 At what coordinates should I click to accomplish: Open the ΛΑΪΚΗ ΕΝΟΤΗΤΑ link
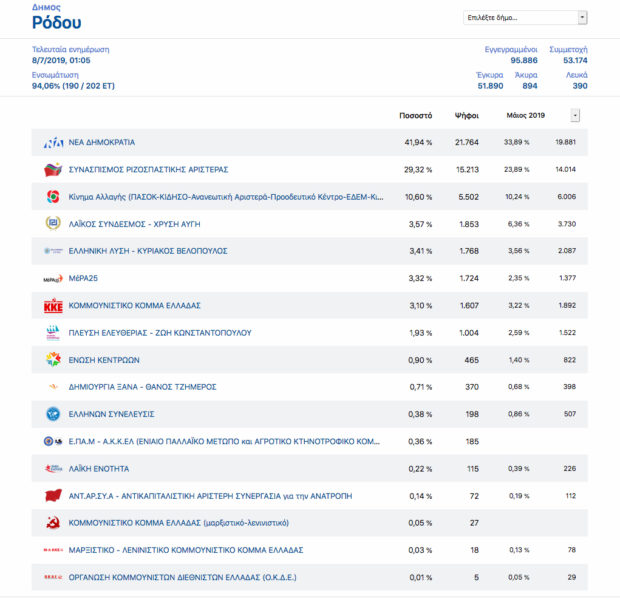pyautogui.click(x=99, y=469)
